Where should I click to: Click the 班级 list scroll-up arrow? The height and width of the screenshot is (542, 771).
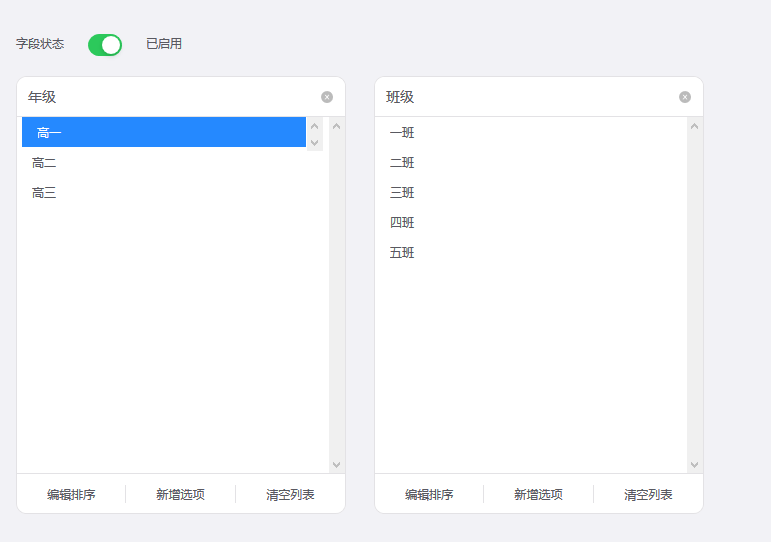[x=695, y=126]
